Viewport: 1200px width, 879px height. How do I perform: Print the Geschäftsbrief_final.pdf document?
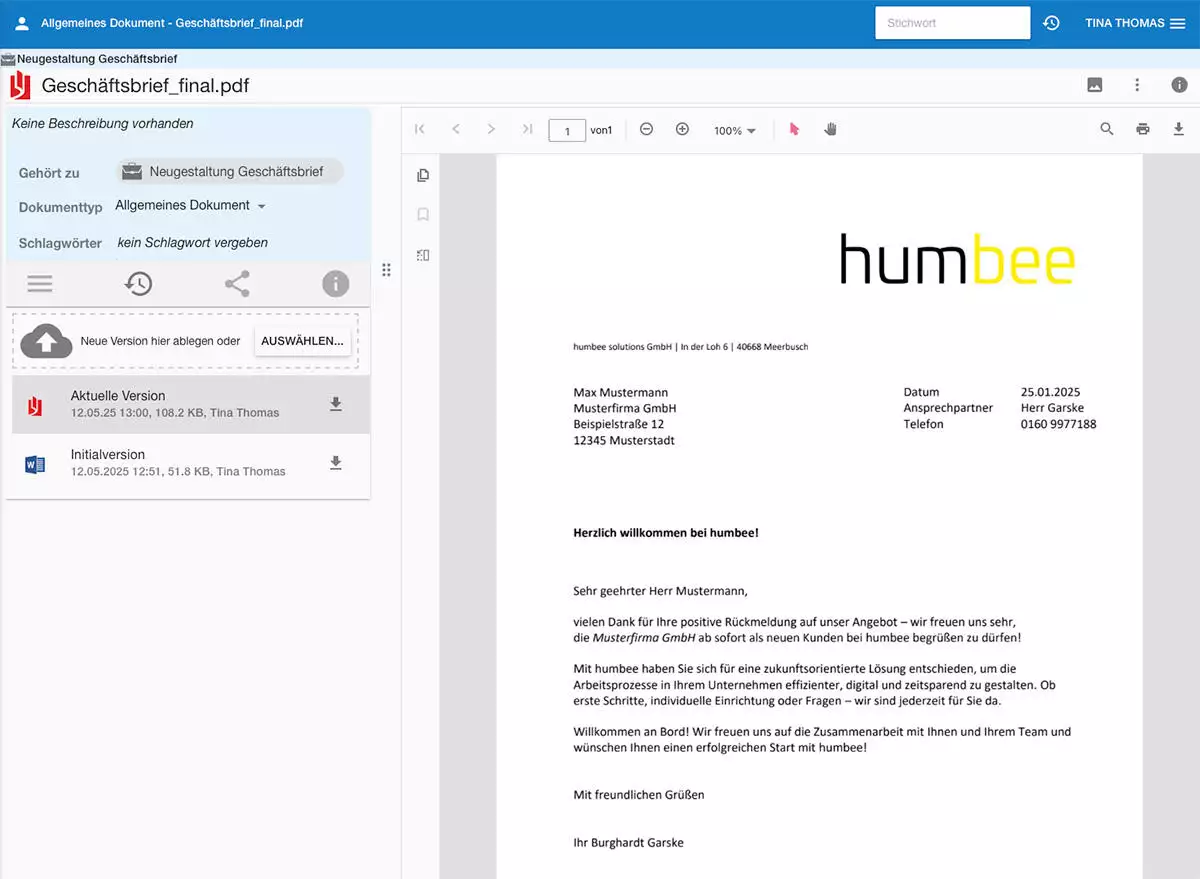coord(1142,129)
